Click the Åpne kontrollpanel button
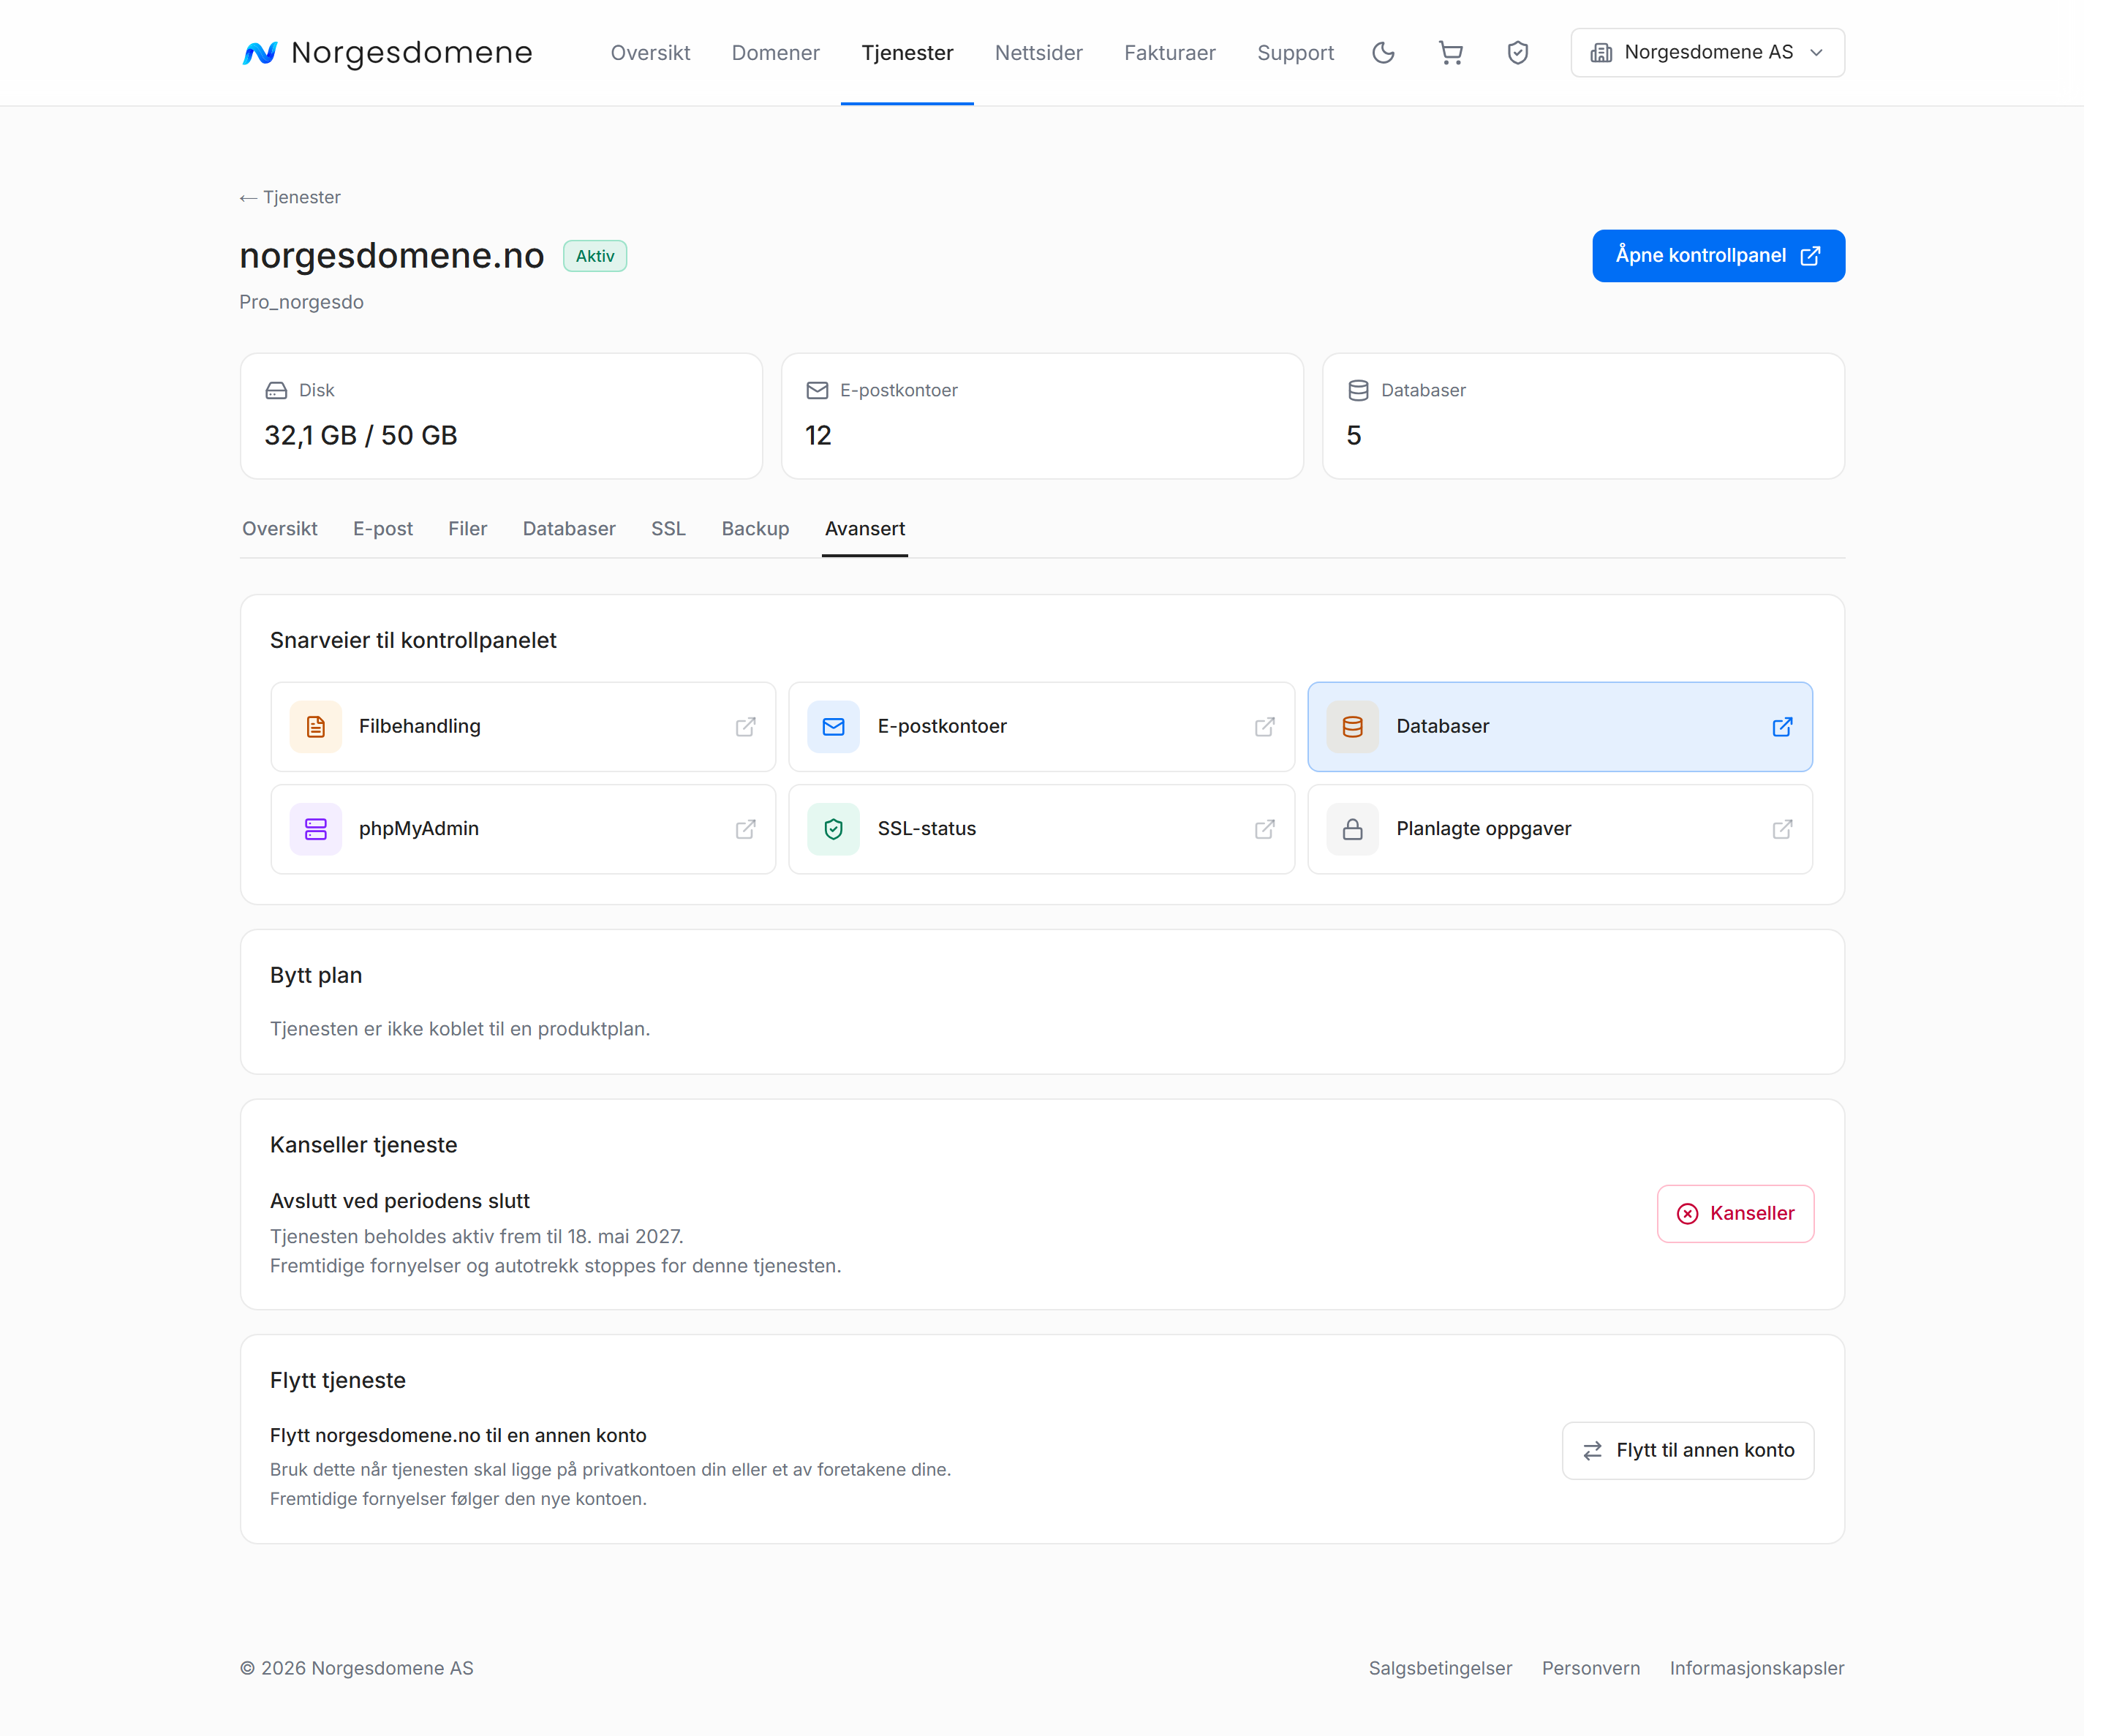This screenshot has width=2106, height=1736. 1718,256
